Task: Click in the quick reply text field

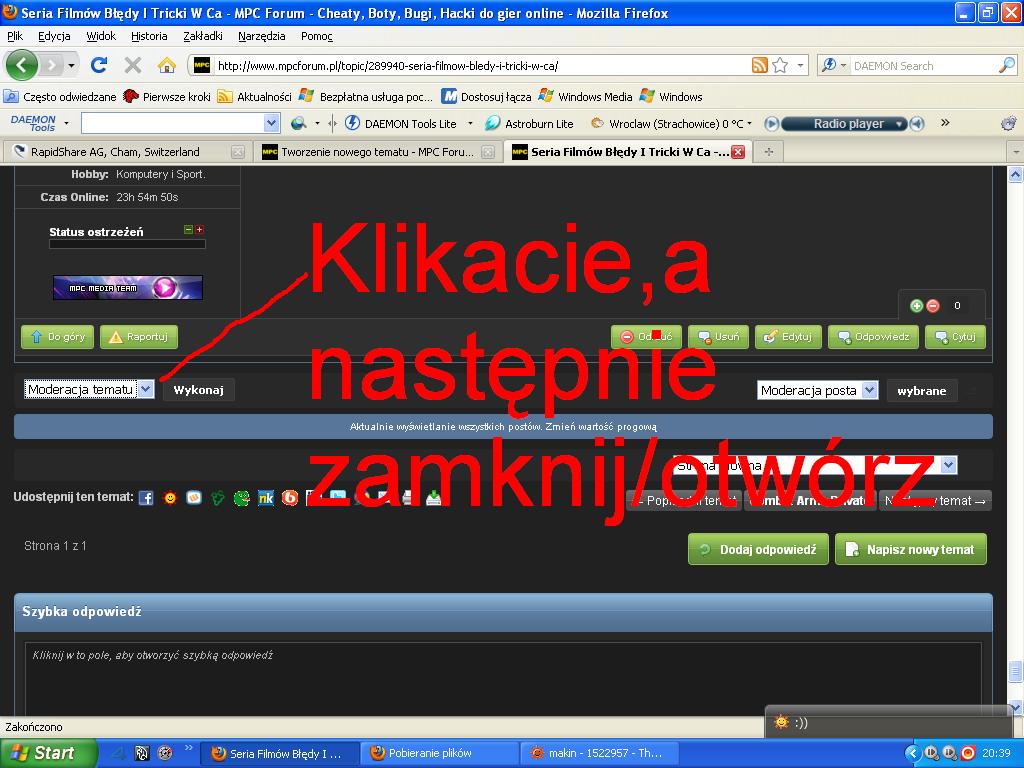Action: 503,679
